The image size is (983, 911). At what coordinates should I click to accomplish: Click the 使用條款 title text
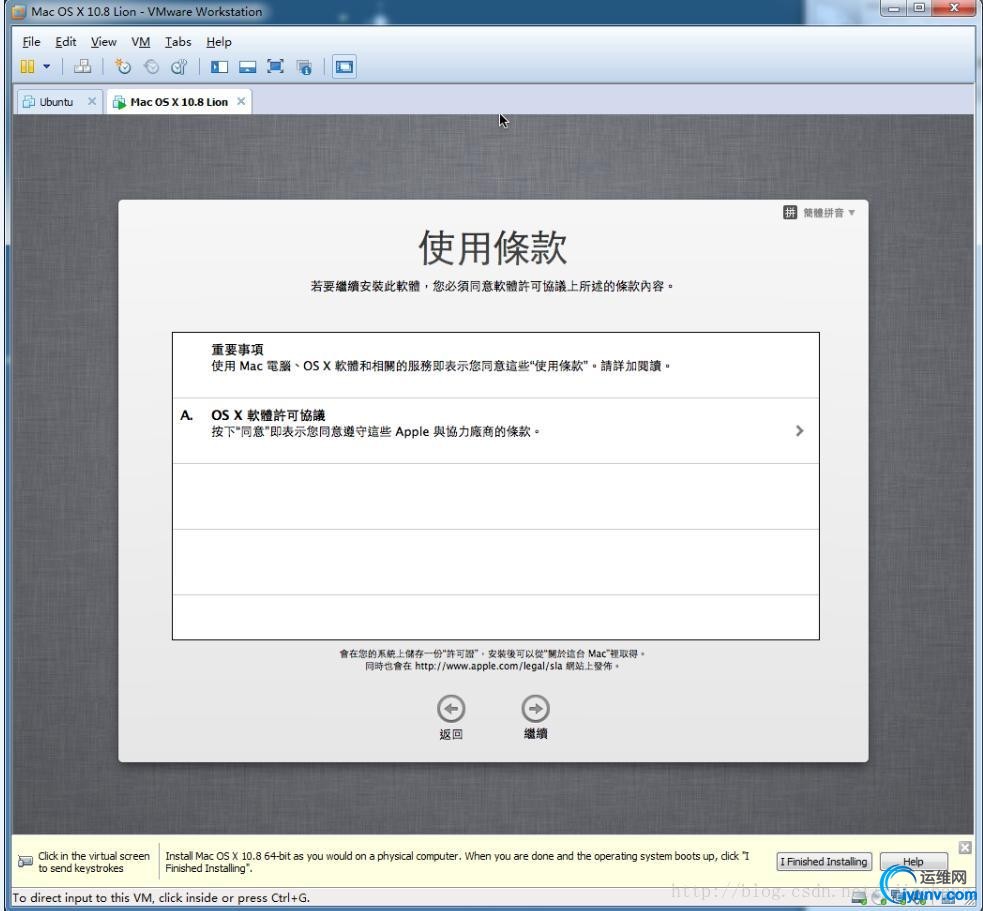click(x=493, y=248)
